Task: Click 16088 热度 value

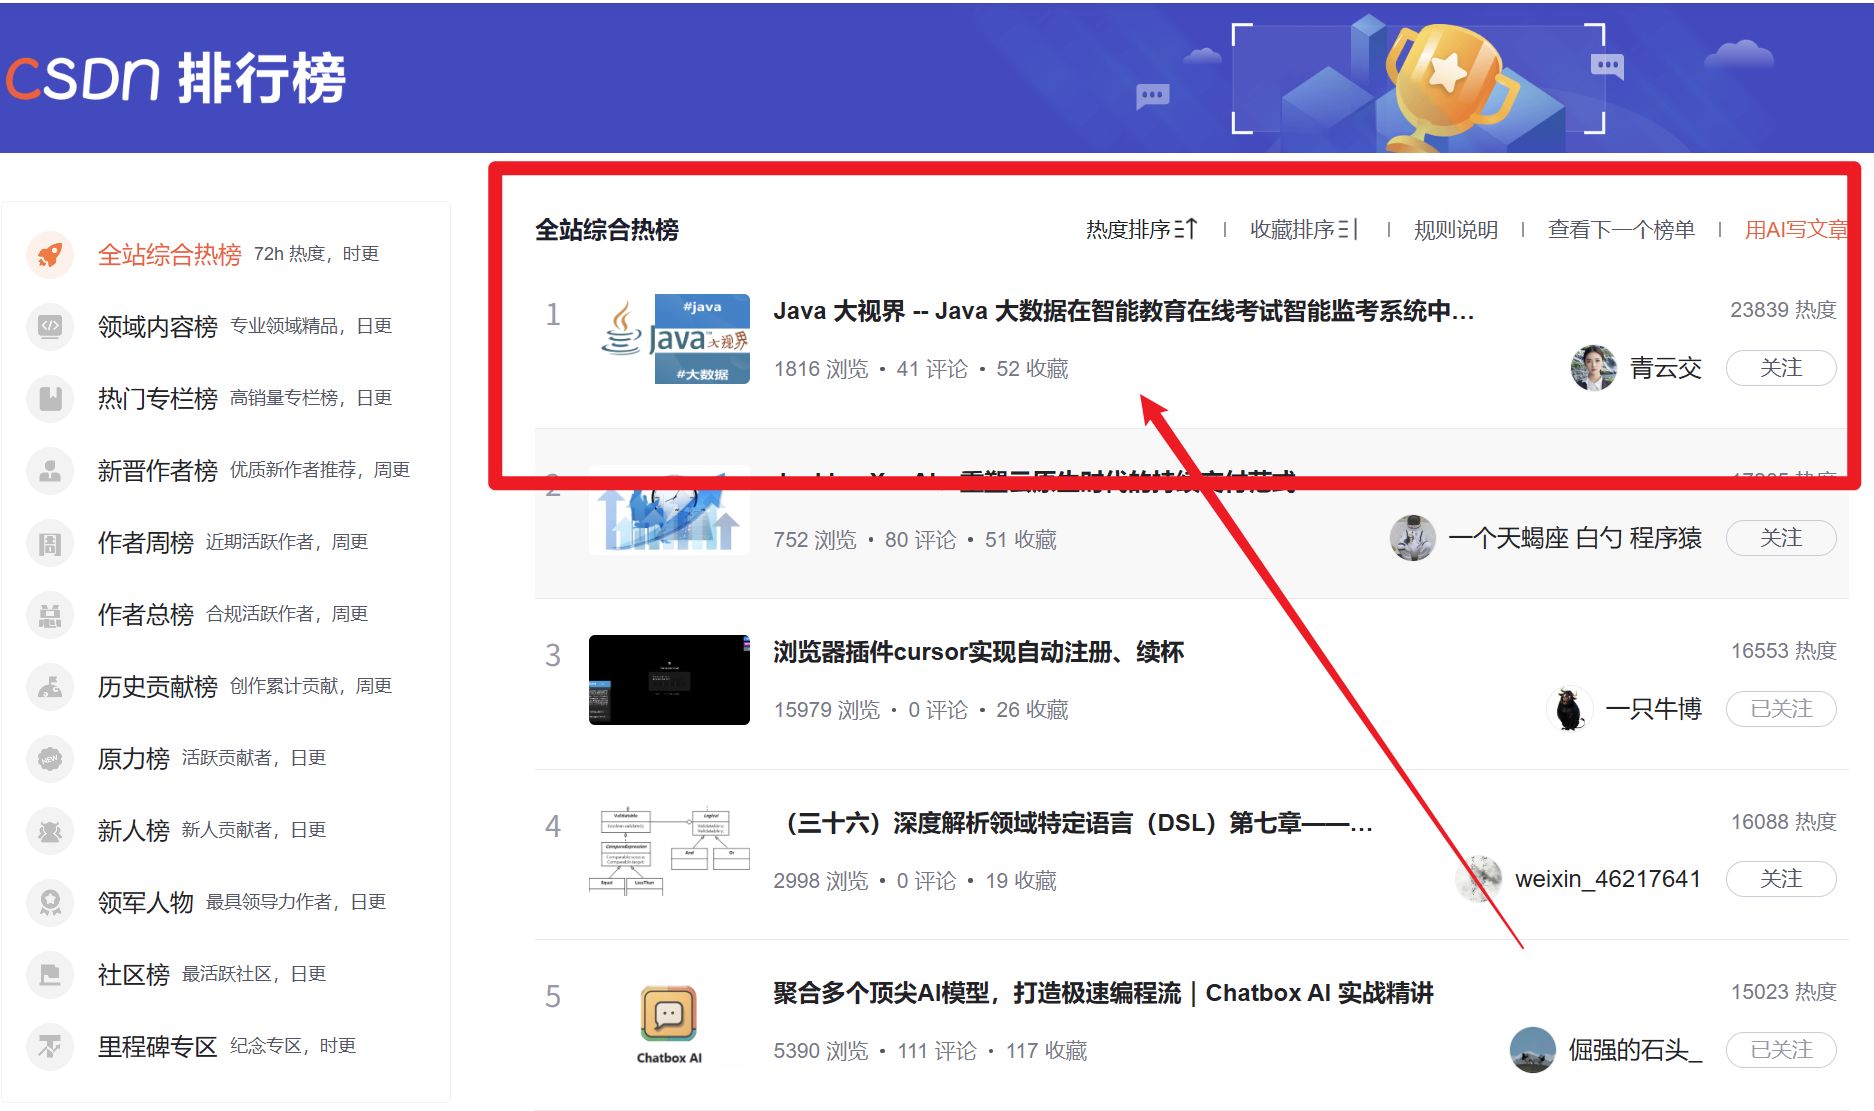Action: click(x=1783, y=822)
